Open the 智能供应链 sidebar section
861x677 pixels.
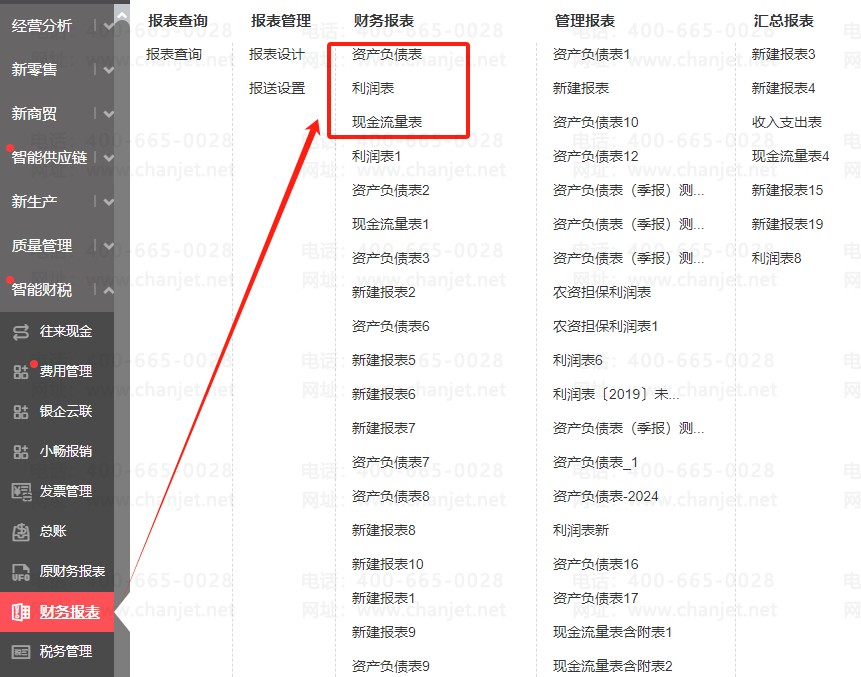click(49, 158)
